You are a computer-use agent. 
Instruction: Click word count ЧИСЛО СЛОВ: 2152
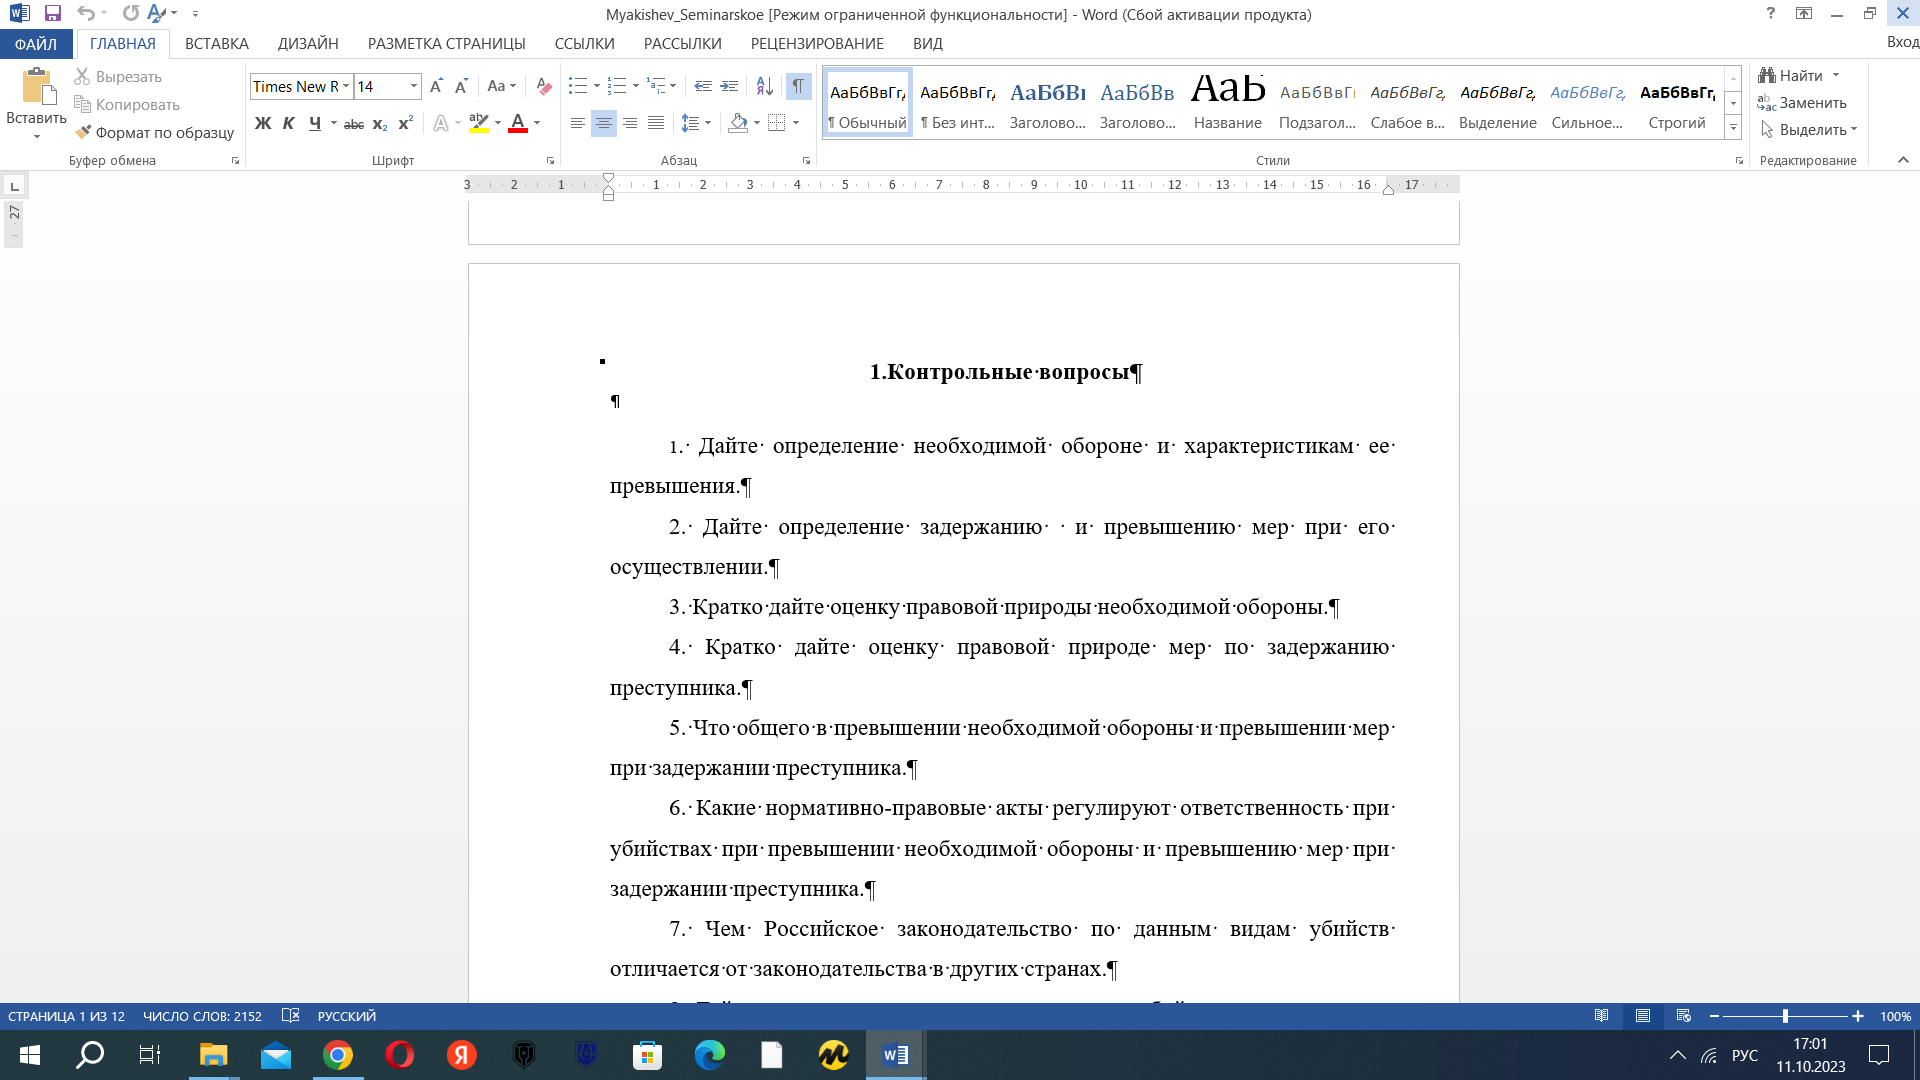click(202, 1016)
